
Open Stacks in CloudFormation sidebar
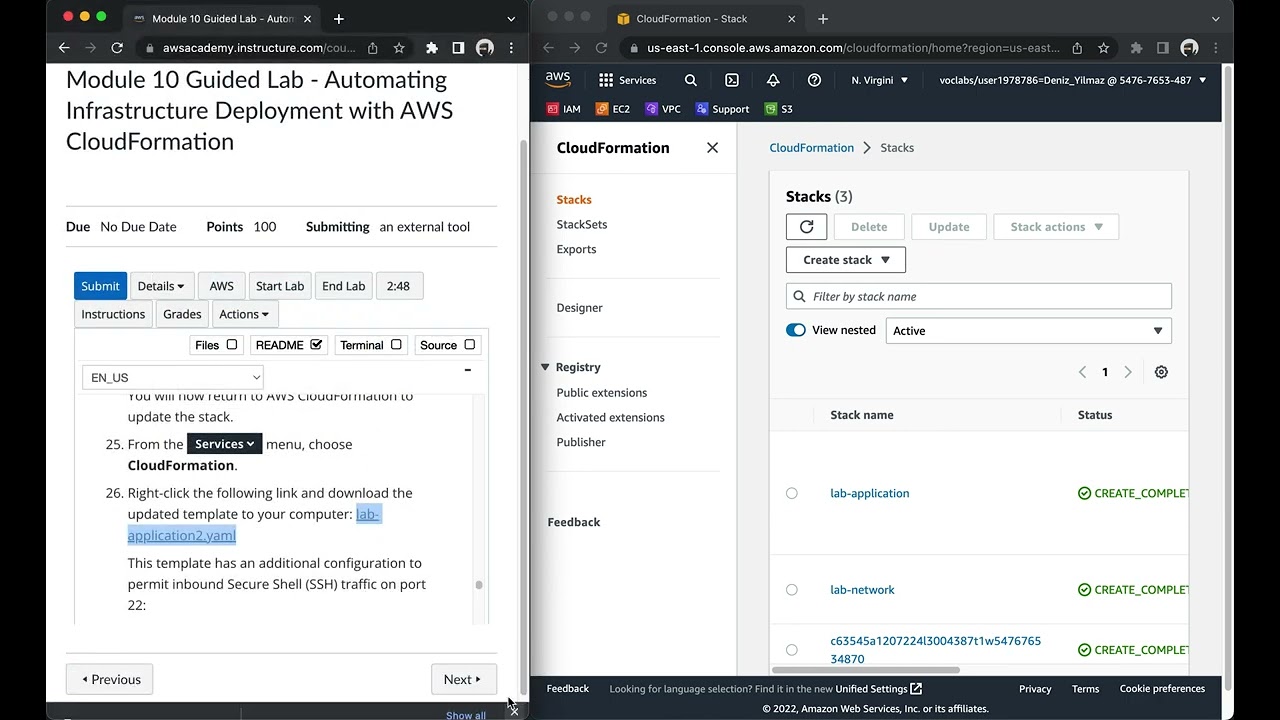pos(574,200)
